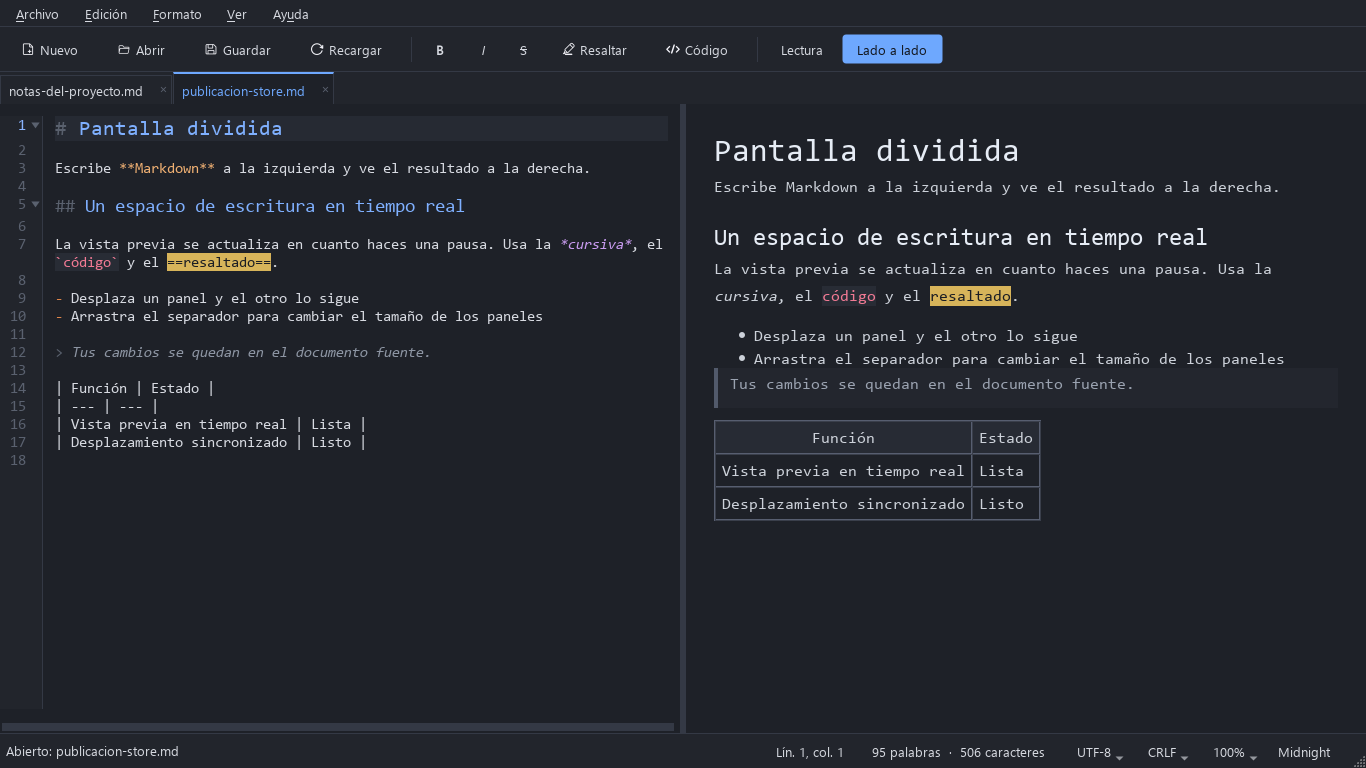
Task: Apply strikethrough with the S button
Action: tap(523, 50)
